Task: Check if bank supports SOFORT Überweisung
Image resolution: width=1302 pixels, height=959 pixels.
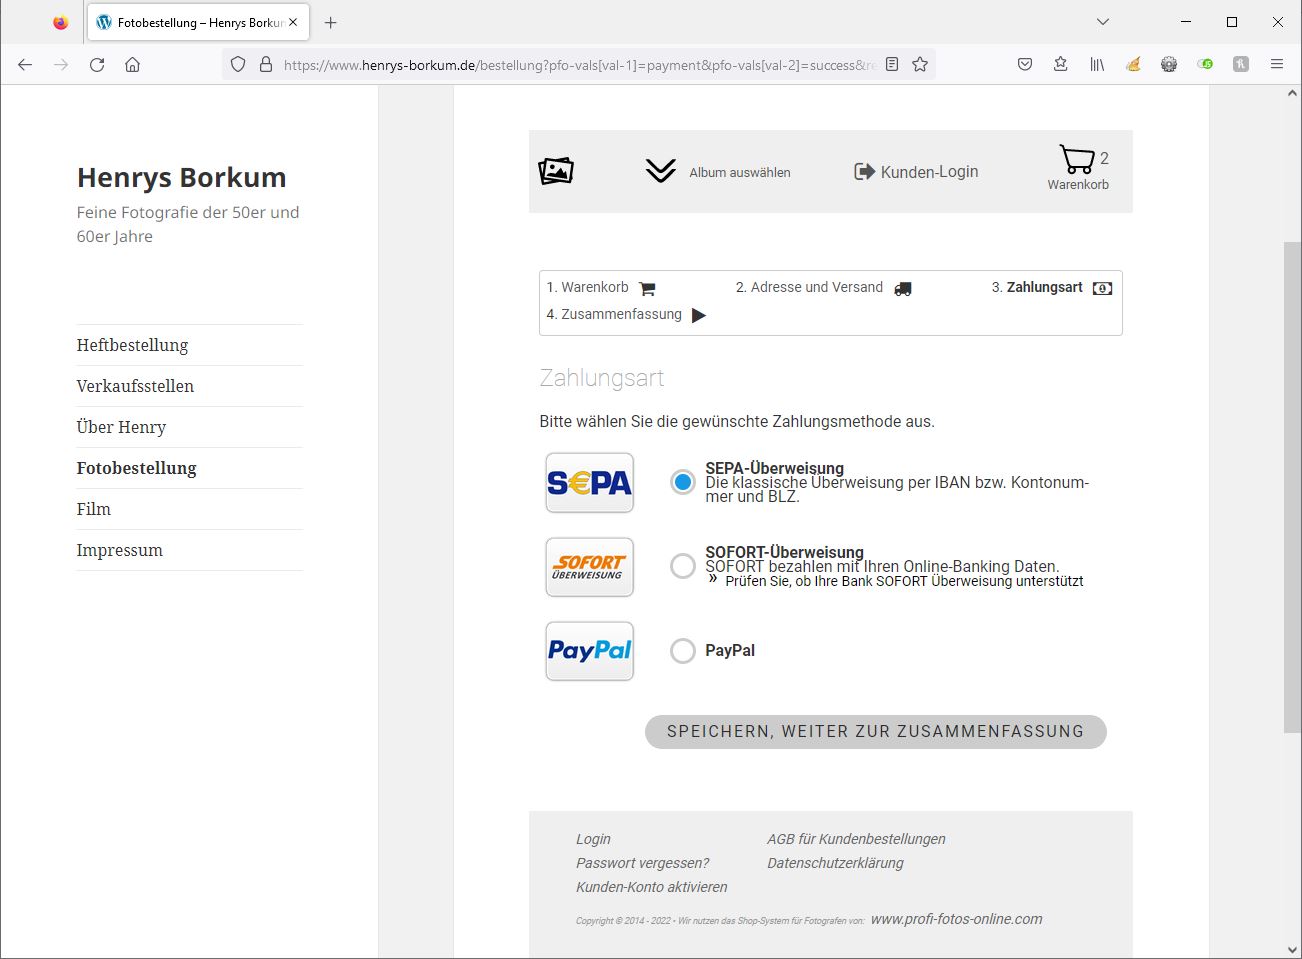Action: 904,581
